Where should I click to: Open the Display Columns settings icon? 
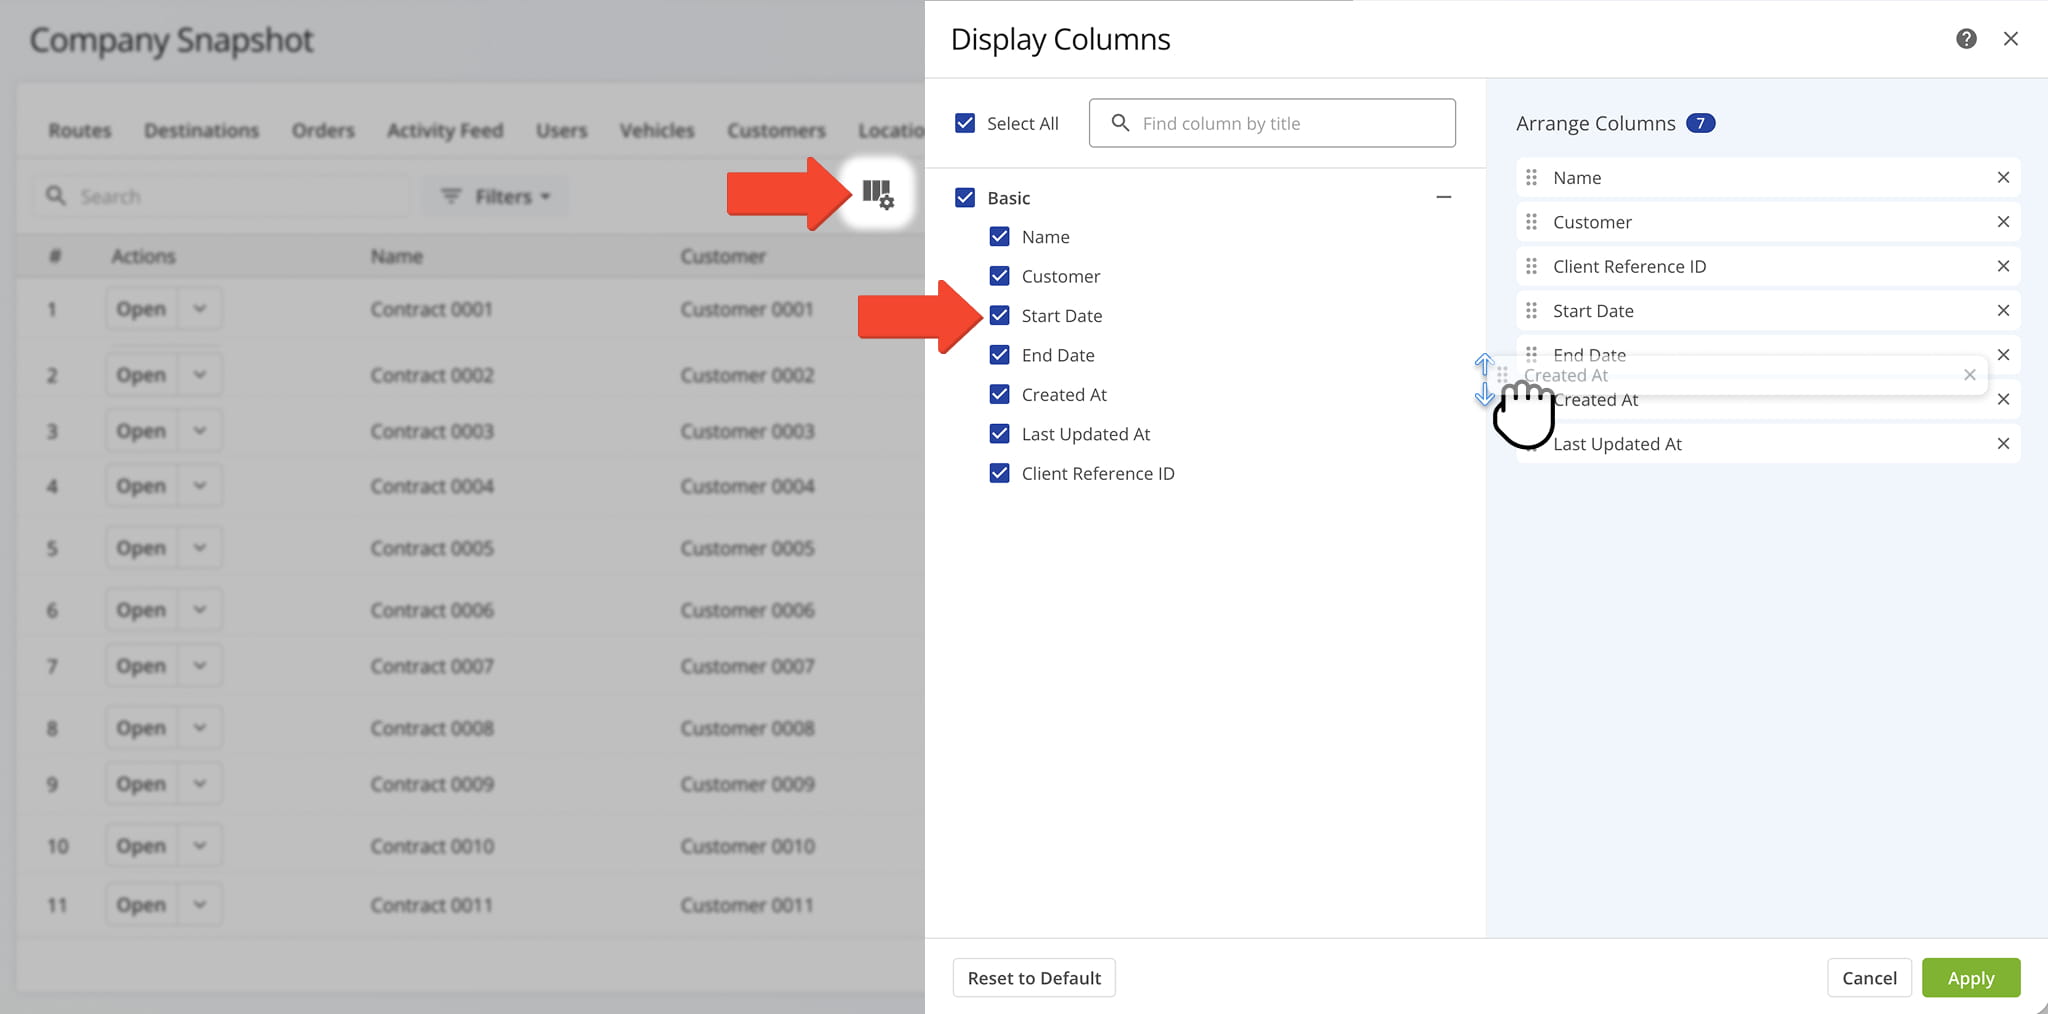coord(878,193)
